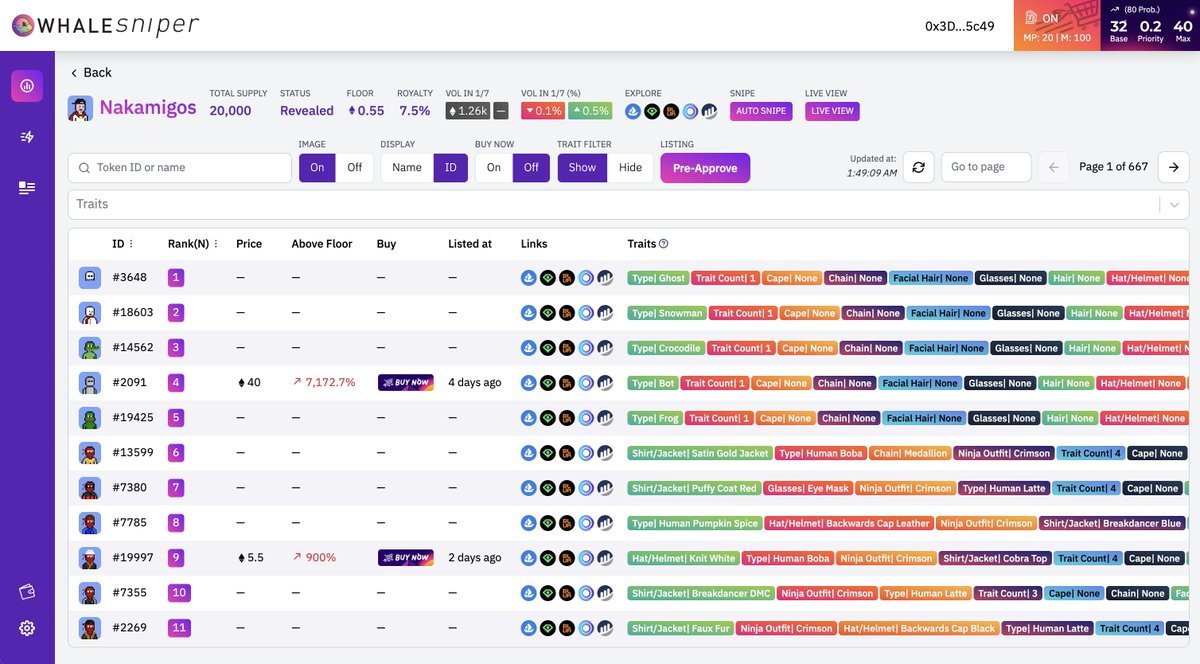The width and height of the screenshot is (1200, 664).
Task: Click the Type| Snowman trait tag
Action: click(667, 313)
